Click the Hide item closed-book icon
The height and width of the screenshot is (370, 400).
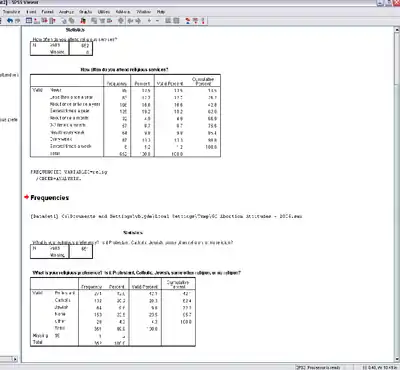point(176,21)
